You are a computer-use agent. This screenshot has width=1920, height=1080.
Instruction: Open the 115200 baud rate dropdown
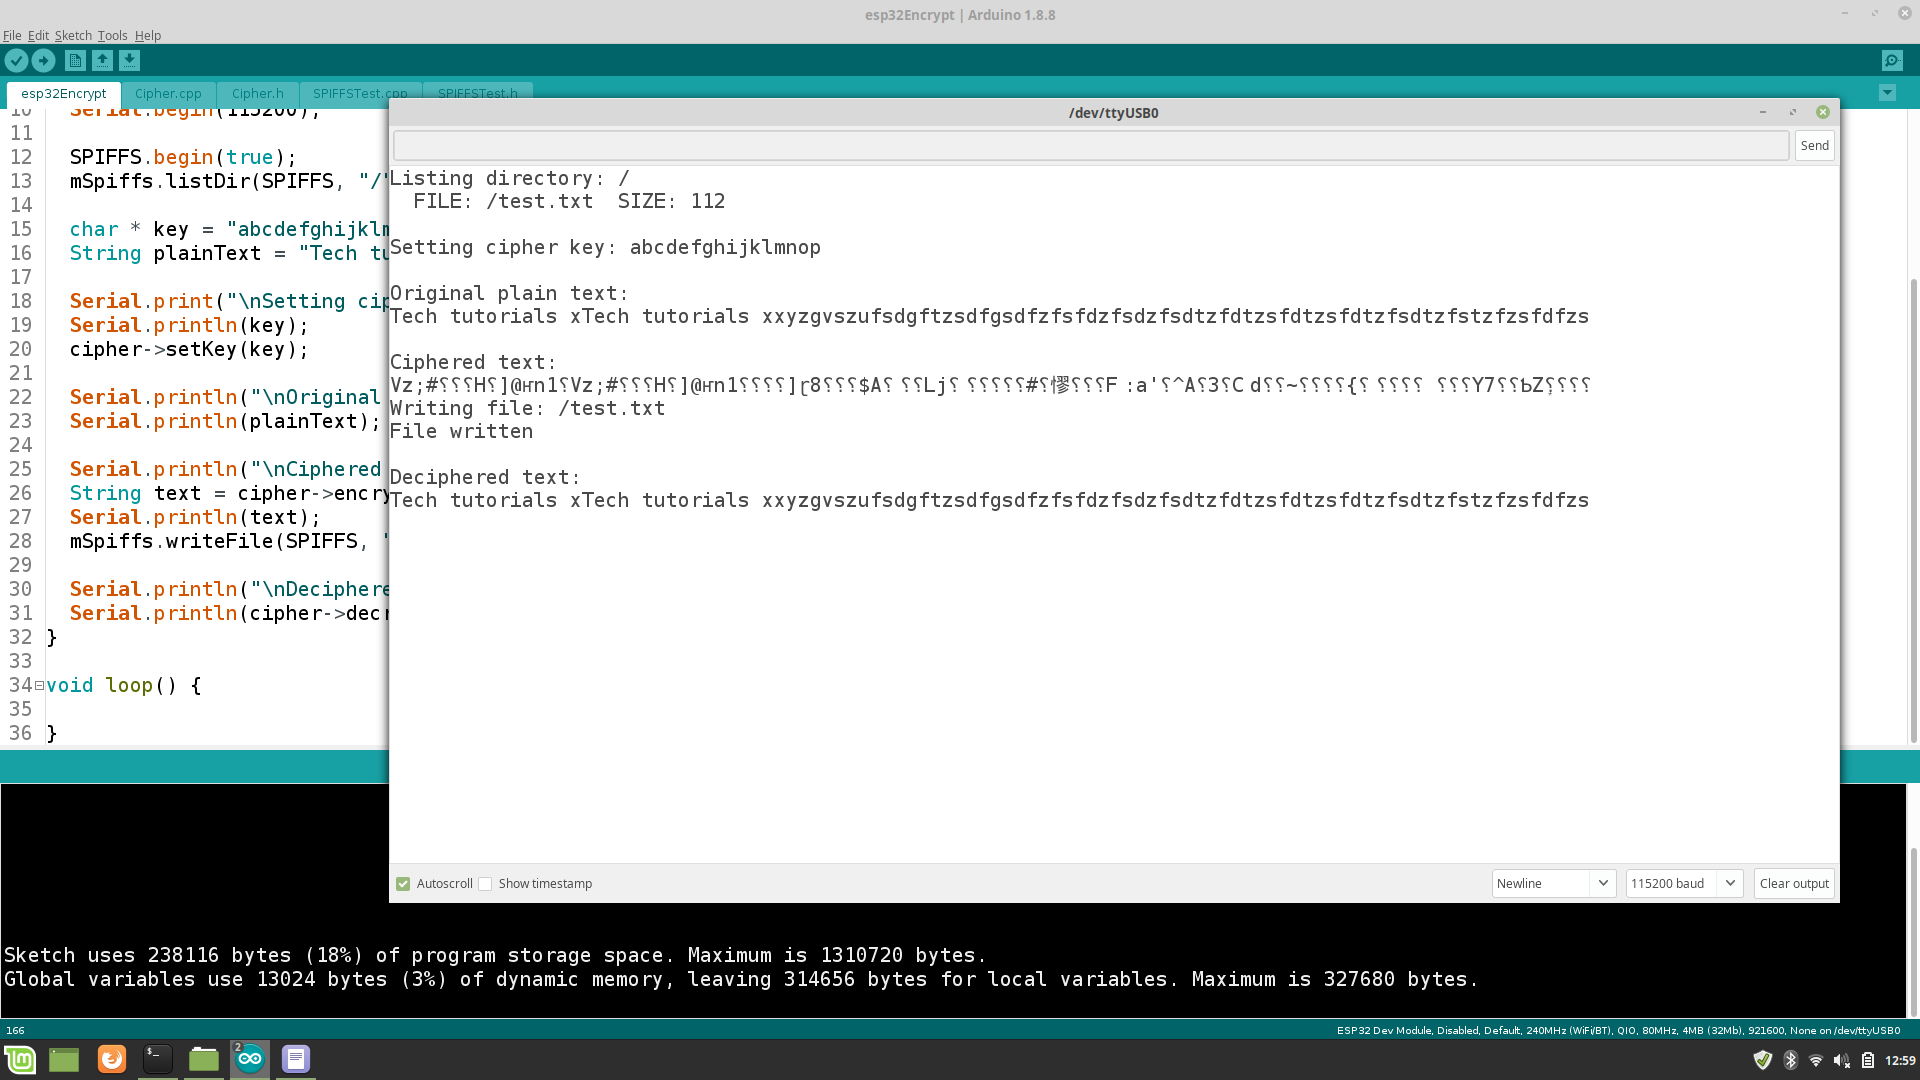pyautogui.click(x=1684, y=884)
